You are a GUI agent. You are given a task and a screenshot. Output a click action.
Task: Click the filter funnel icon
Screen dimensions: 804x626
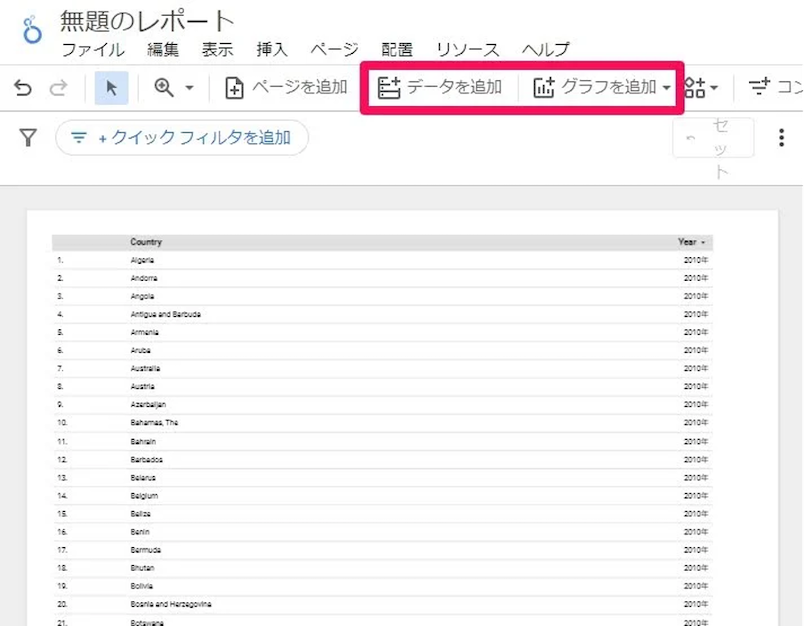28,138
